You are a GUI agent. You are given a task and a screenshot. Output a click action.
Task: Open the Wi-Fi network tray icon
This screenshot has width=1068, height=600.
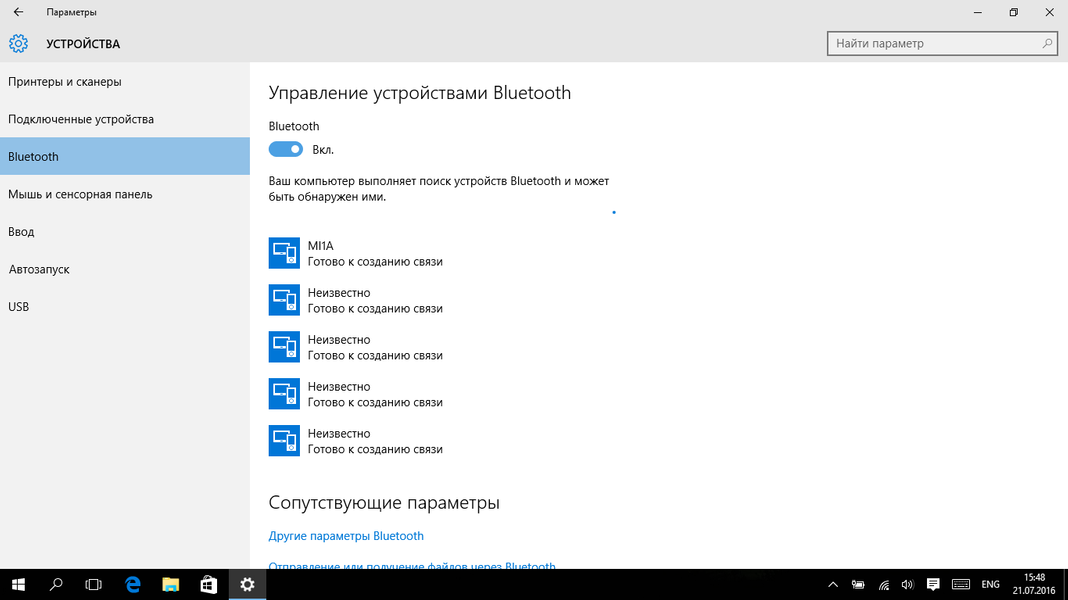(x=884, y=584)
